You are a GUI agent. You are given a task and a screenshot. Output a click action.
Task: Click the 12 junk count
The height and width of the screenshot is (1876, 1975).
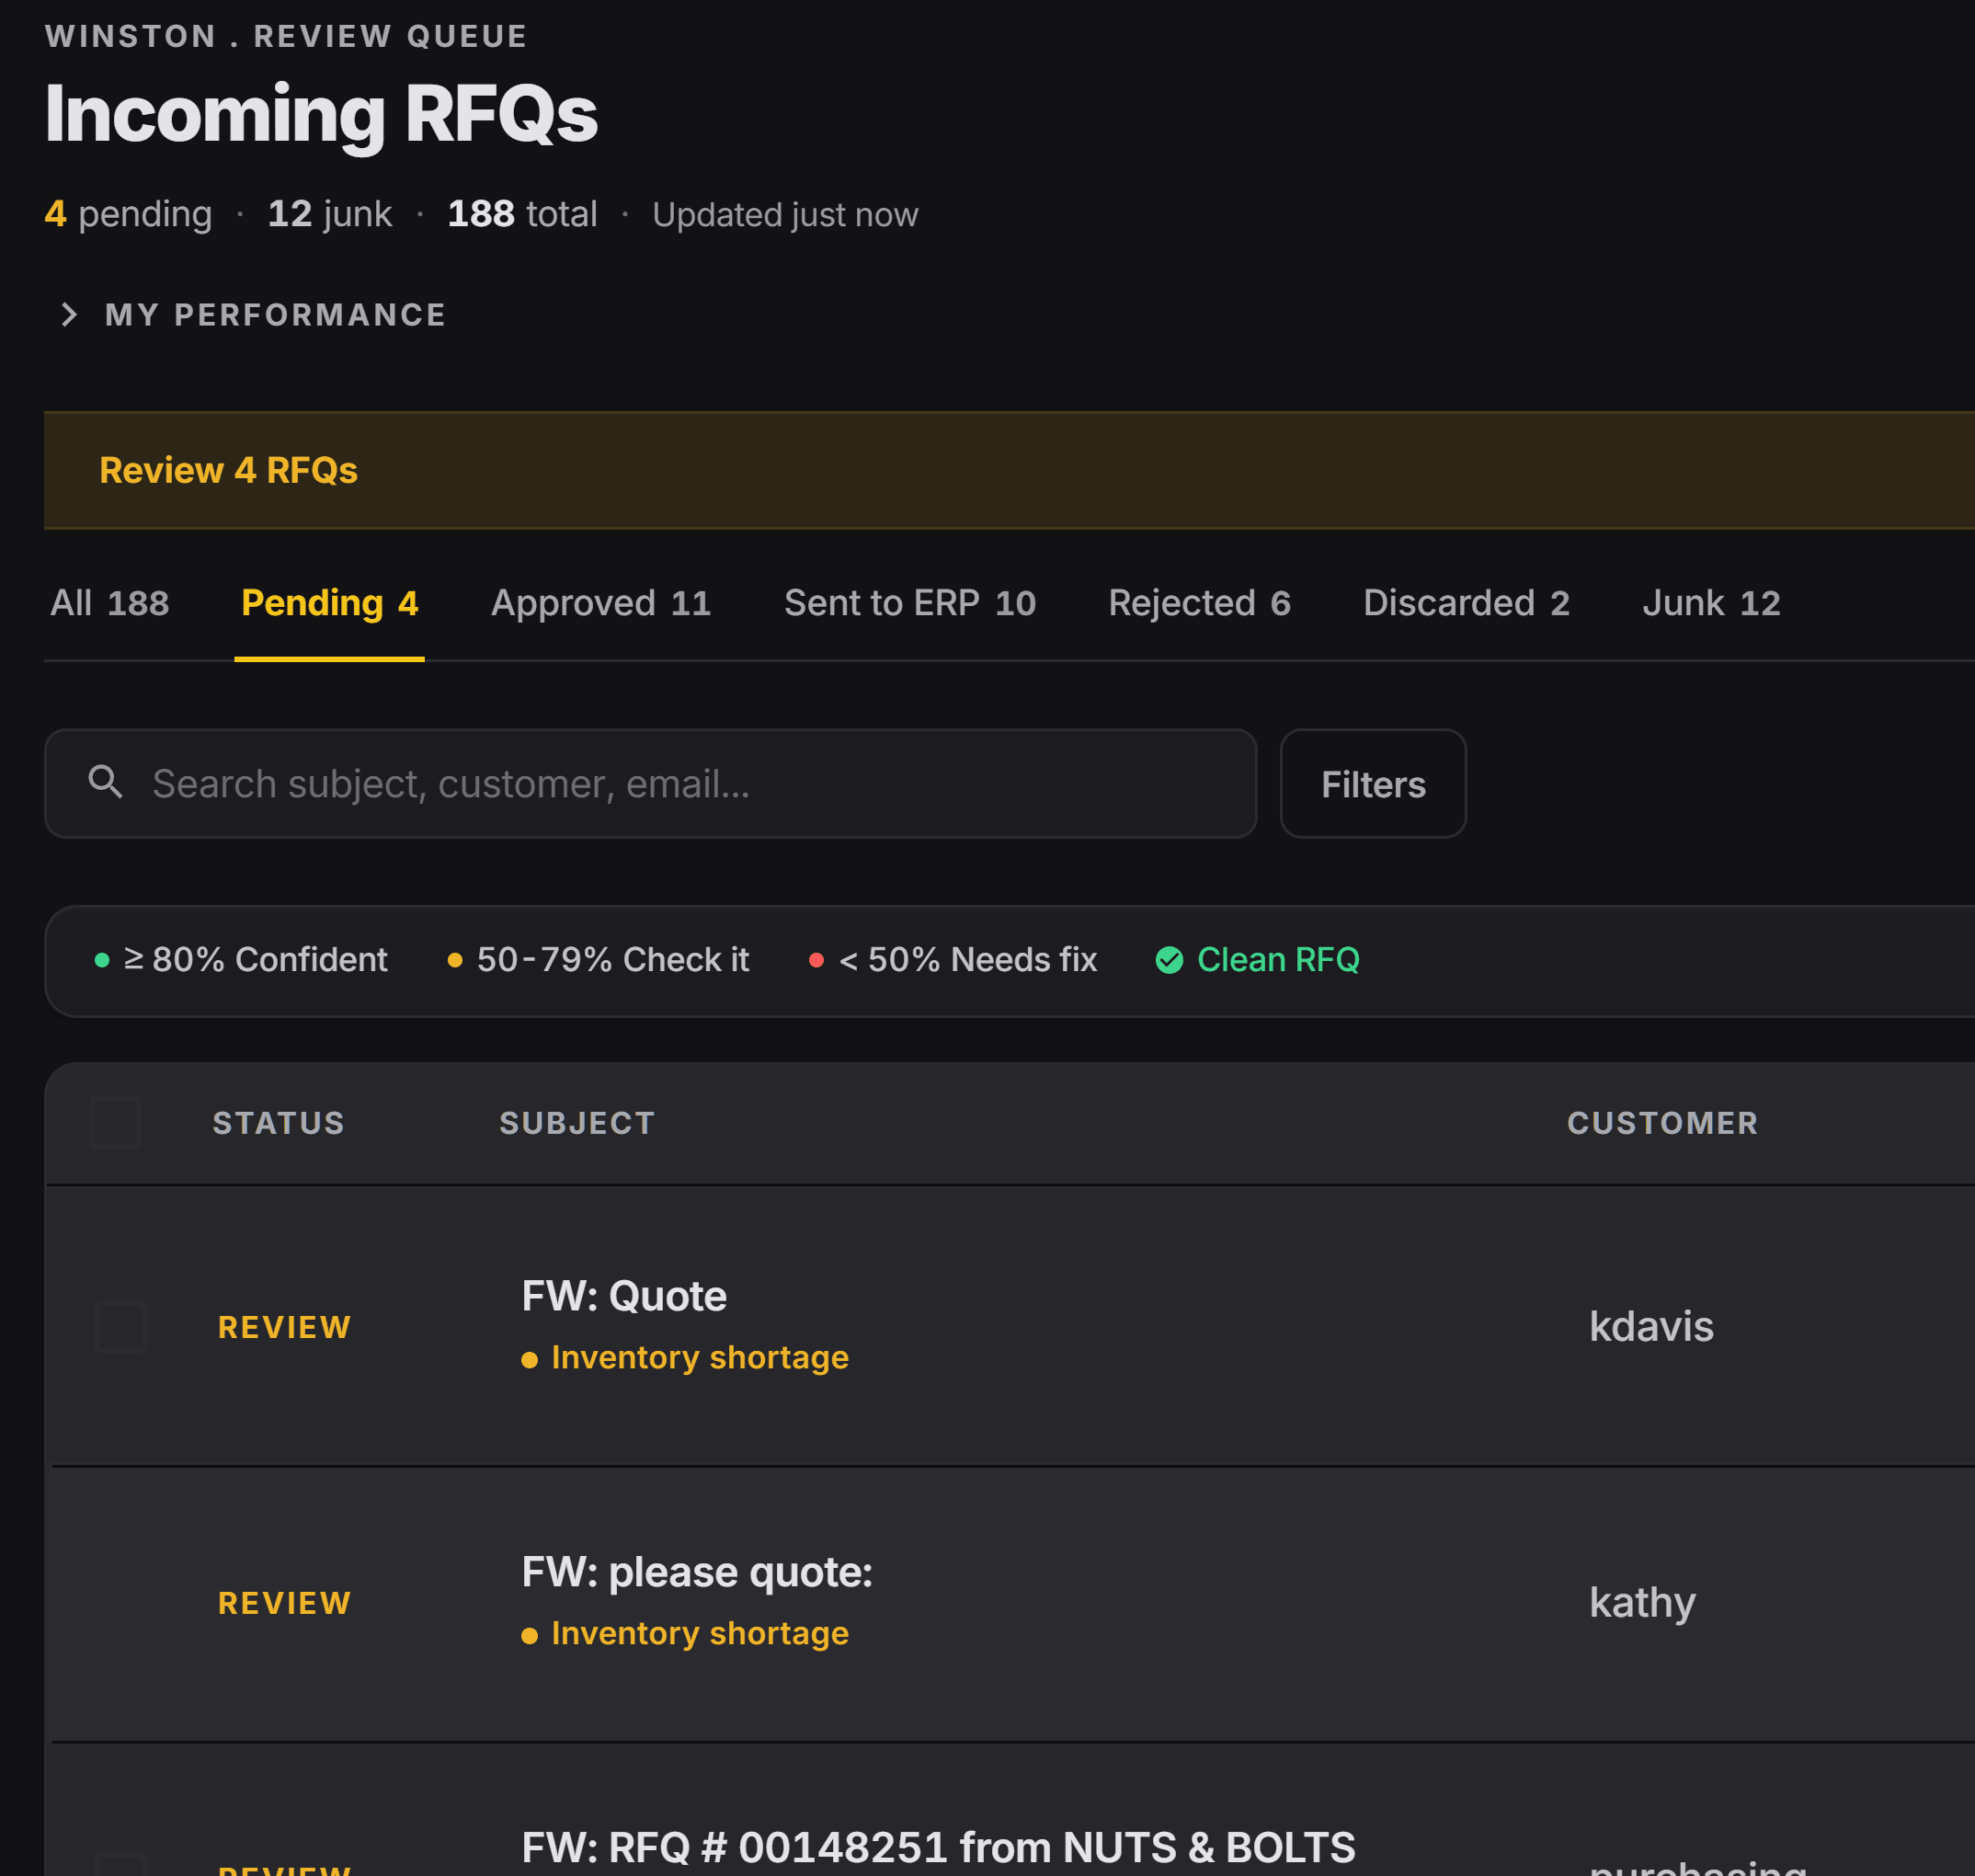click(x=330, y=214)
